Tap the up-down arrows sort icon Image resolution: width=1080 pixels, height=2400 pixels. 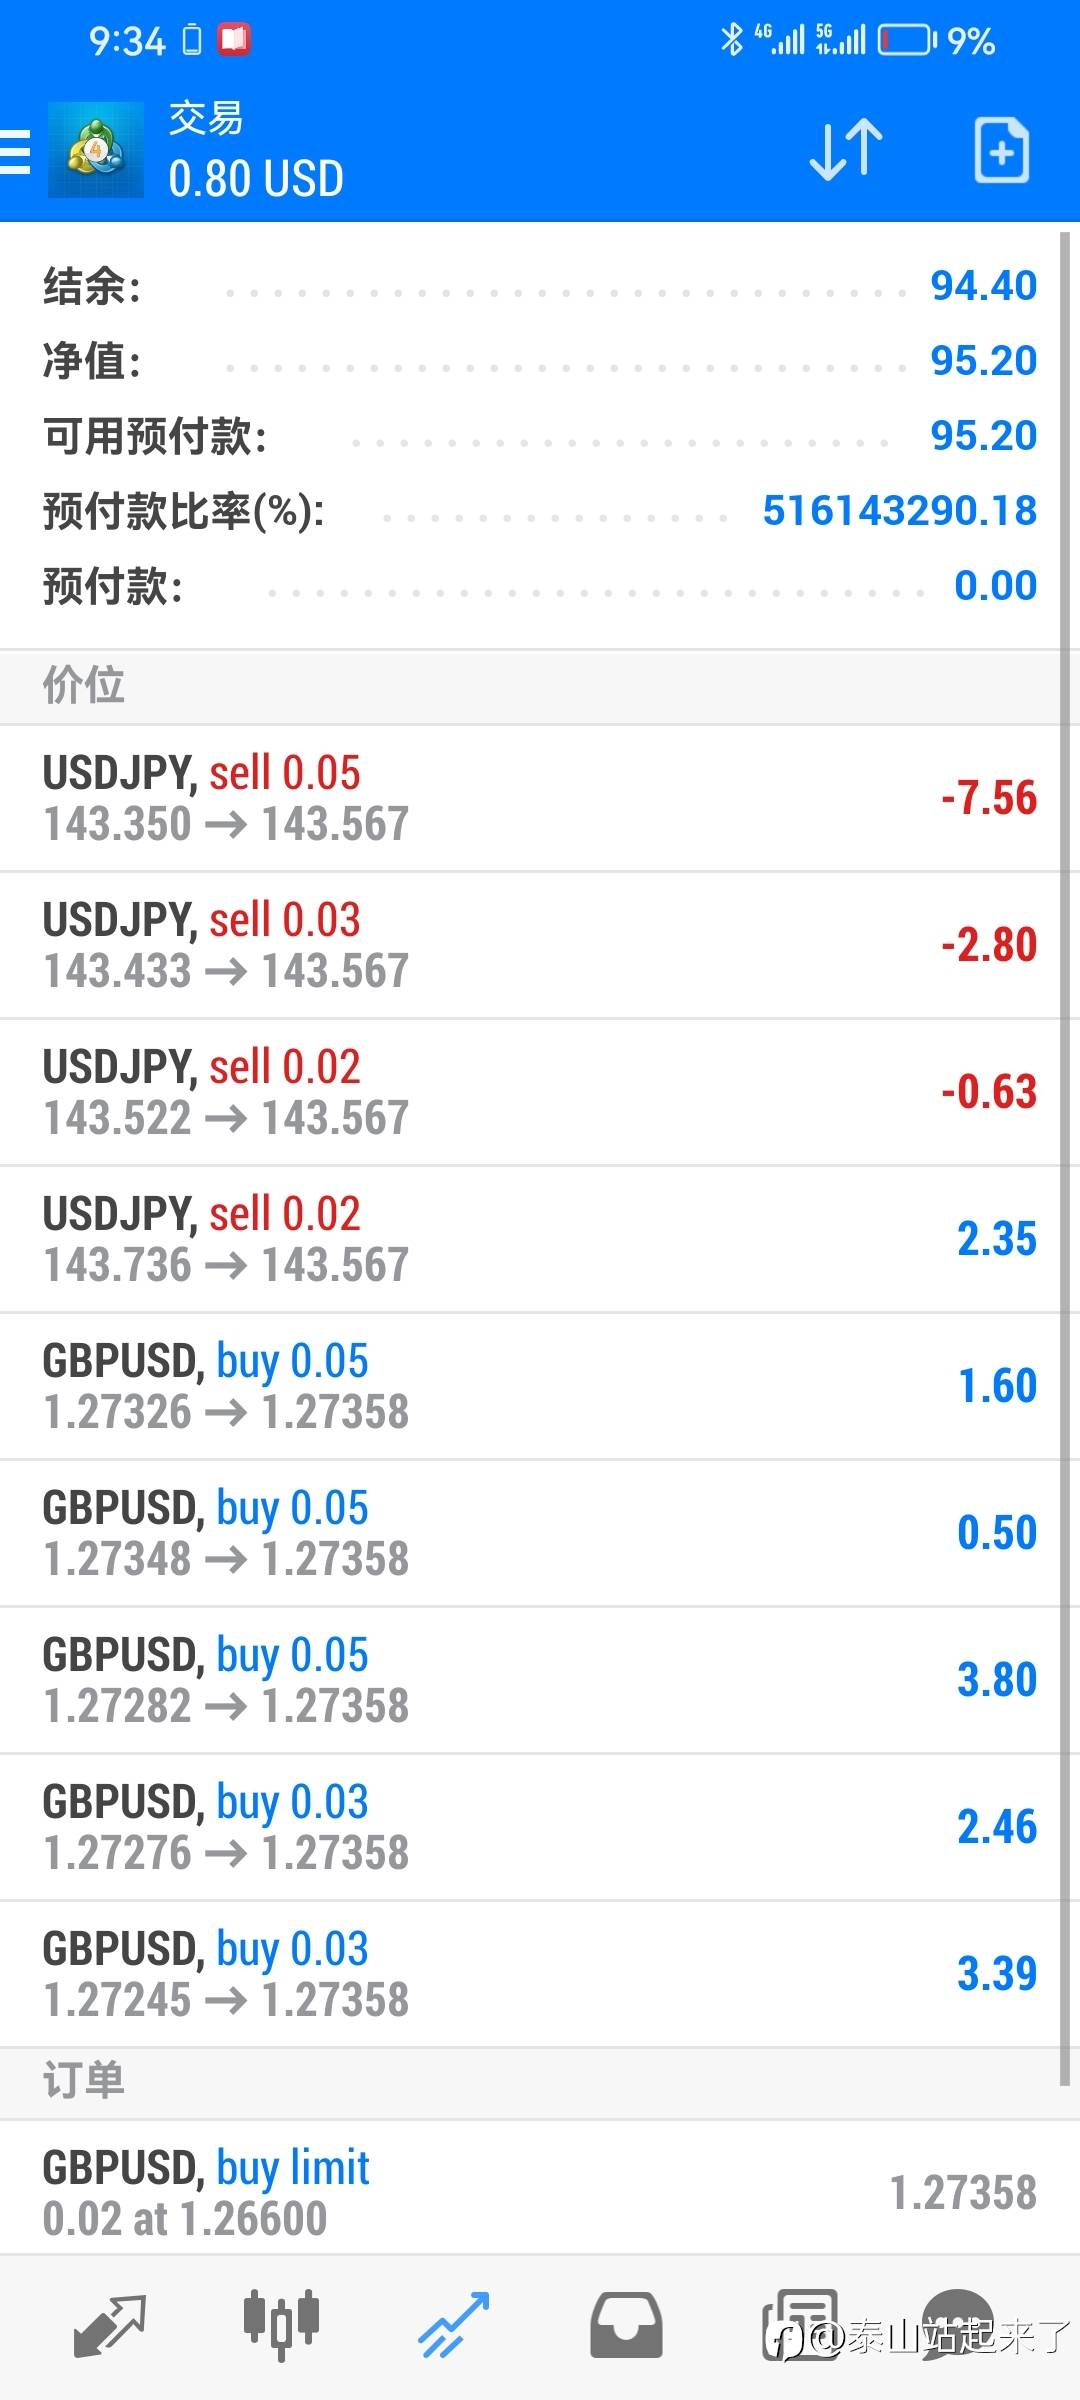[845, 150]
